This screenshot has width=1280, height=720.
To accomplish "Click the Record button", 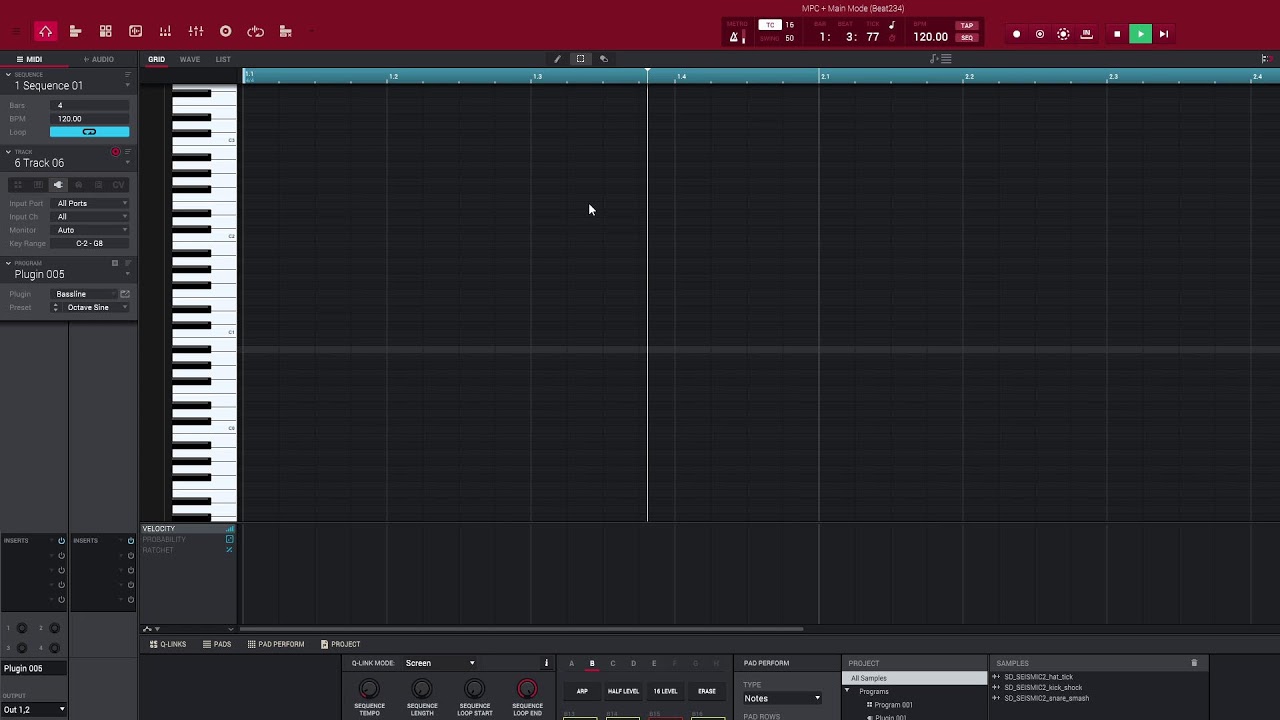I will [x=1016, y=34].
